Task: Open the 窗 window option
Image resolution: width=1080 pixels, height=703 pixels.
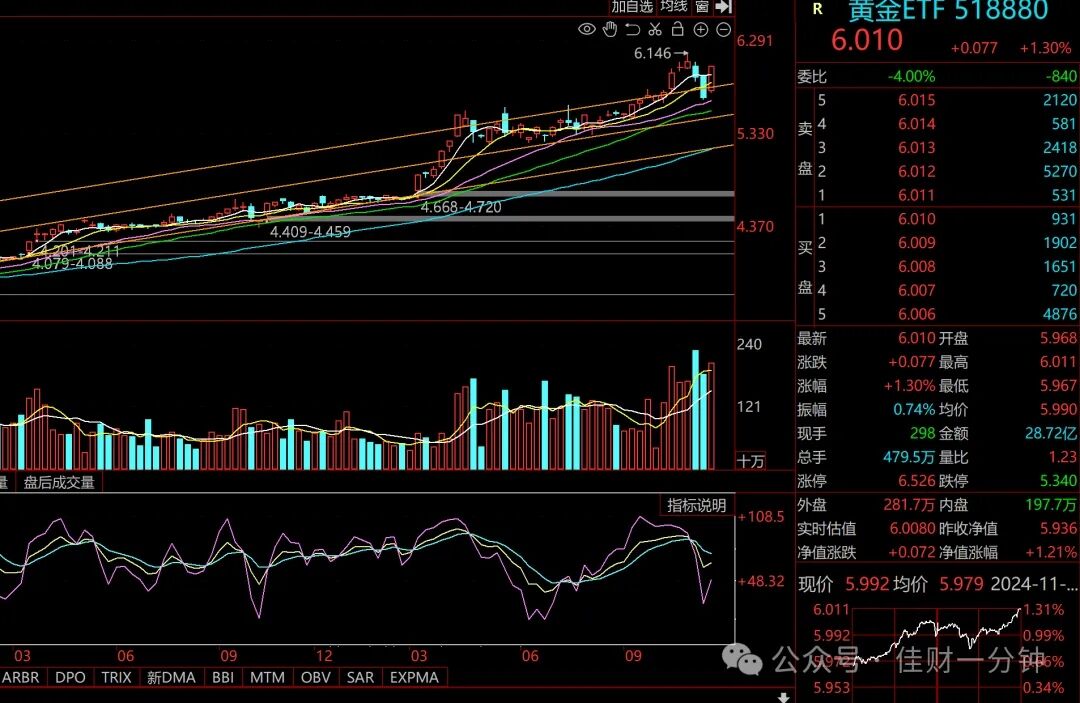Action: pyautogui.click(x=702, y=6)
